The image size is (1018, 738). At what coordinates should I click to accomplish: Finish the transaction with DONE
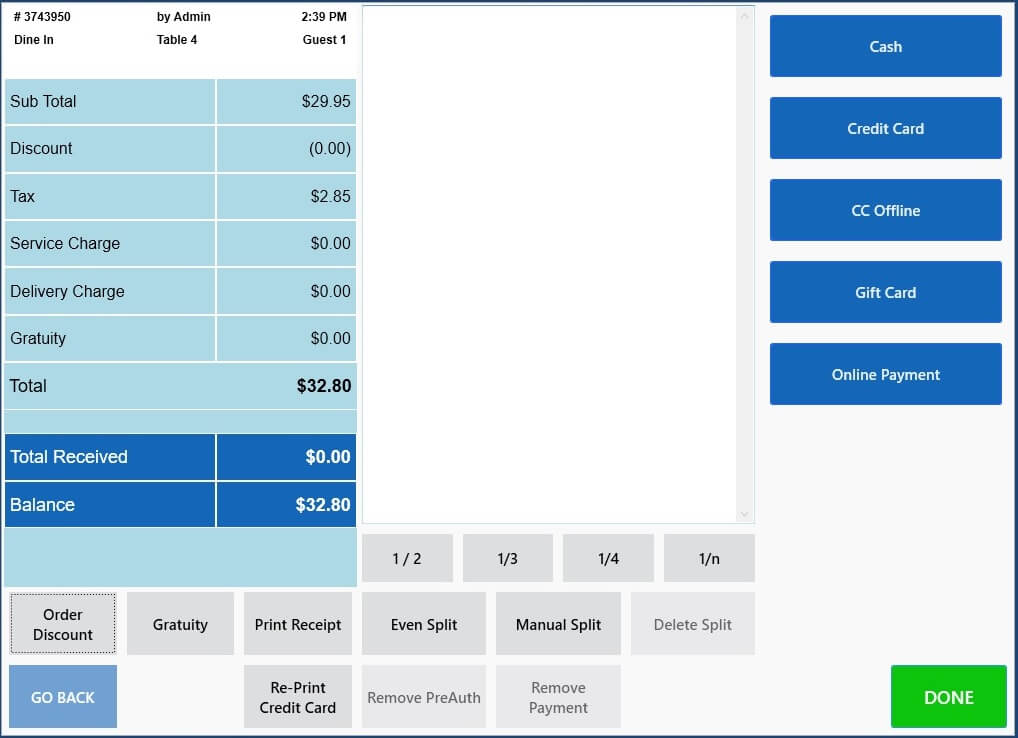[948, 696]
